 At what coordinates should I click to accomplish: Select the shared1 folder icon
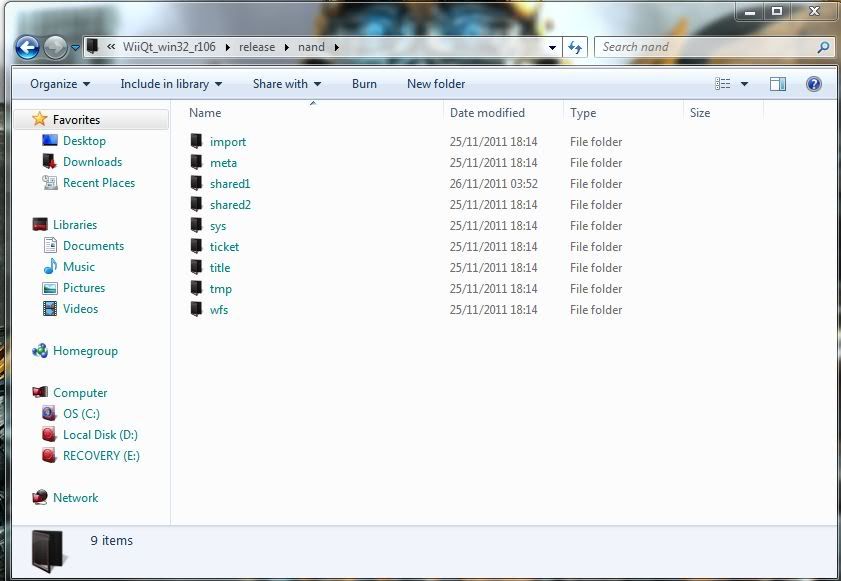click(x=197, y=184)
